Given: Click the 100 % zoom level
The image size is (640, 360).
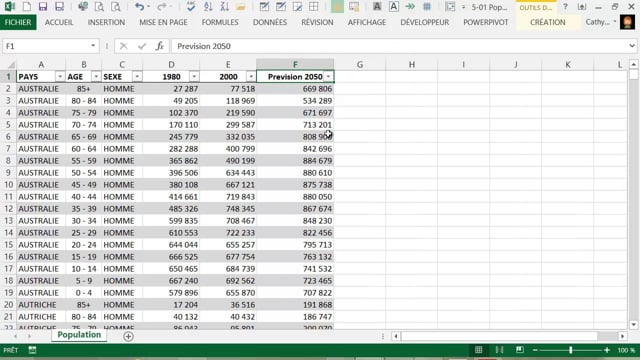Looking at the screenshot, I should pyautogui.click(x=626, y=350).
